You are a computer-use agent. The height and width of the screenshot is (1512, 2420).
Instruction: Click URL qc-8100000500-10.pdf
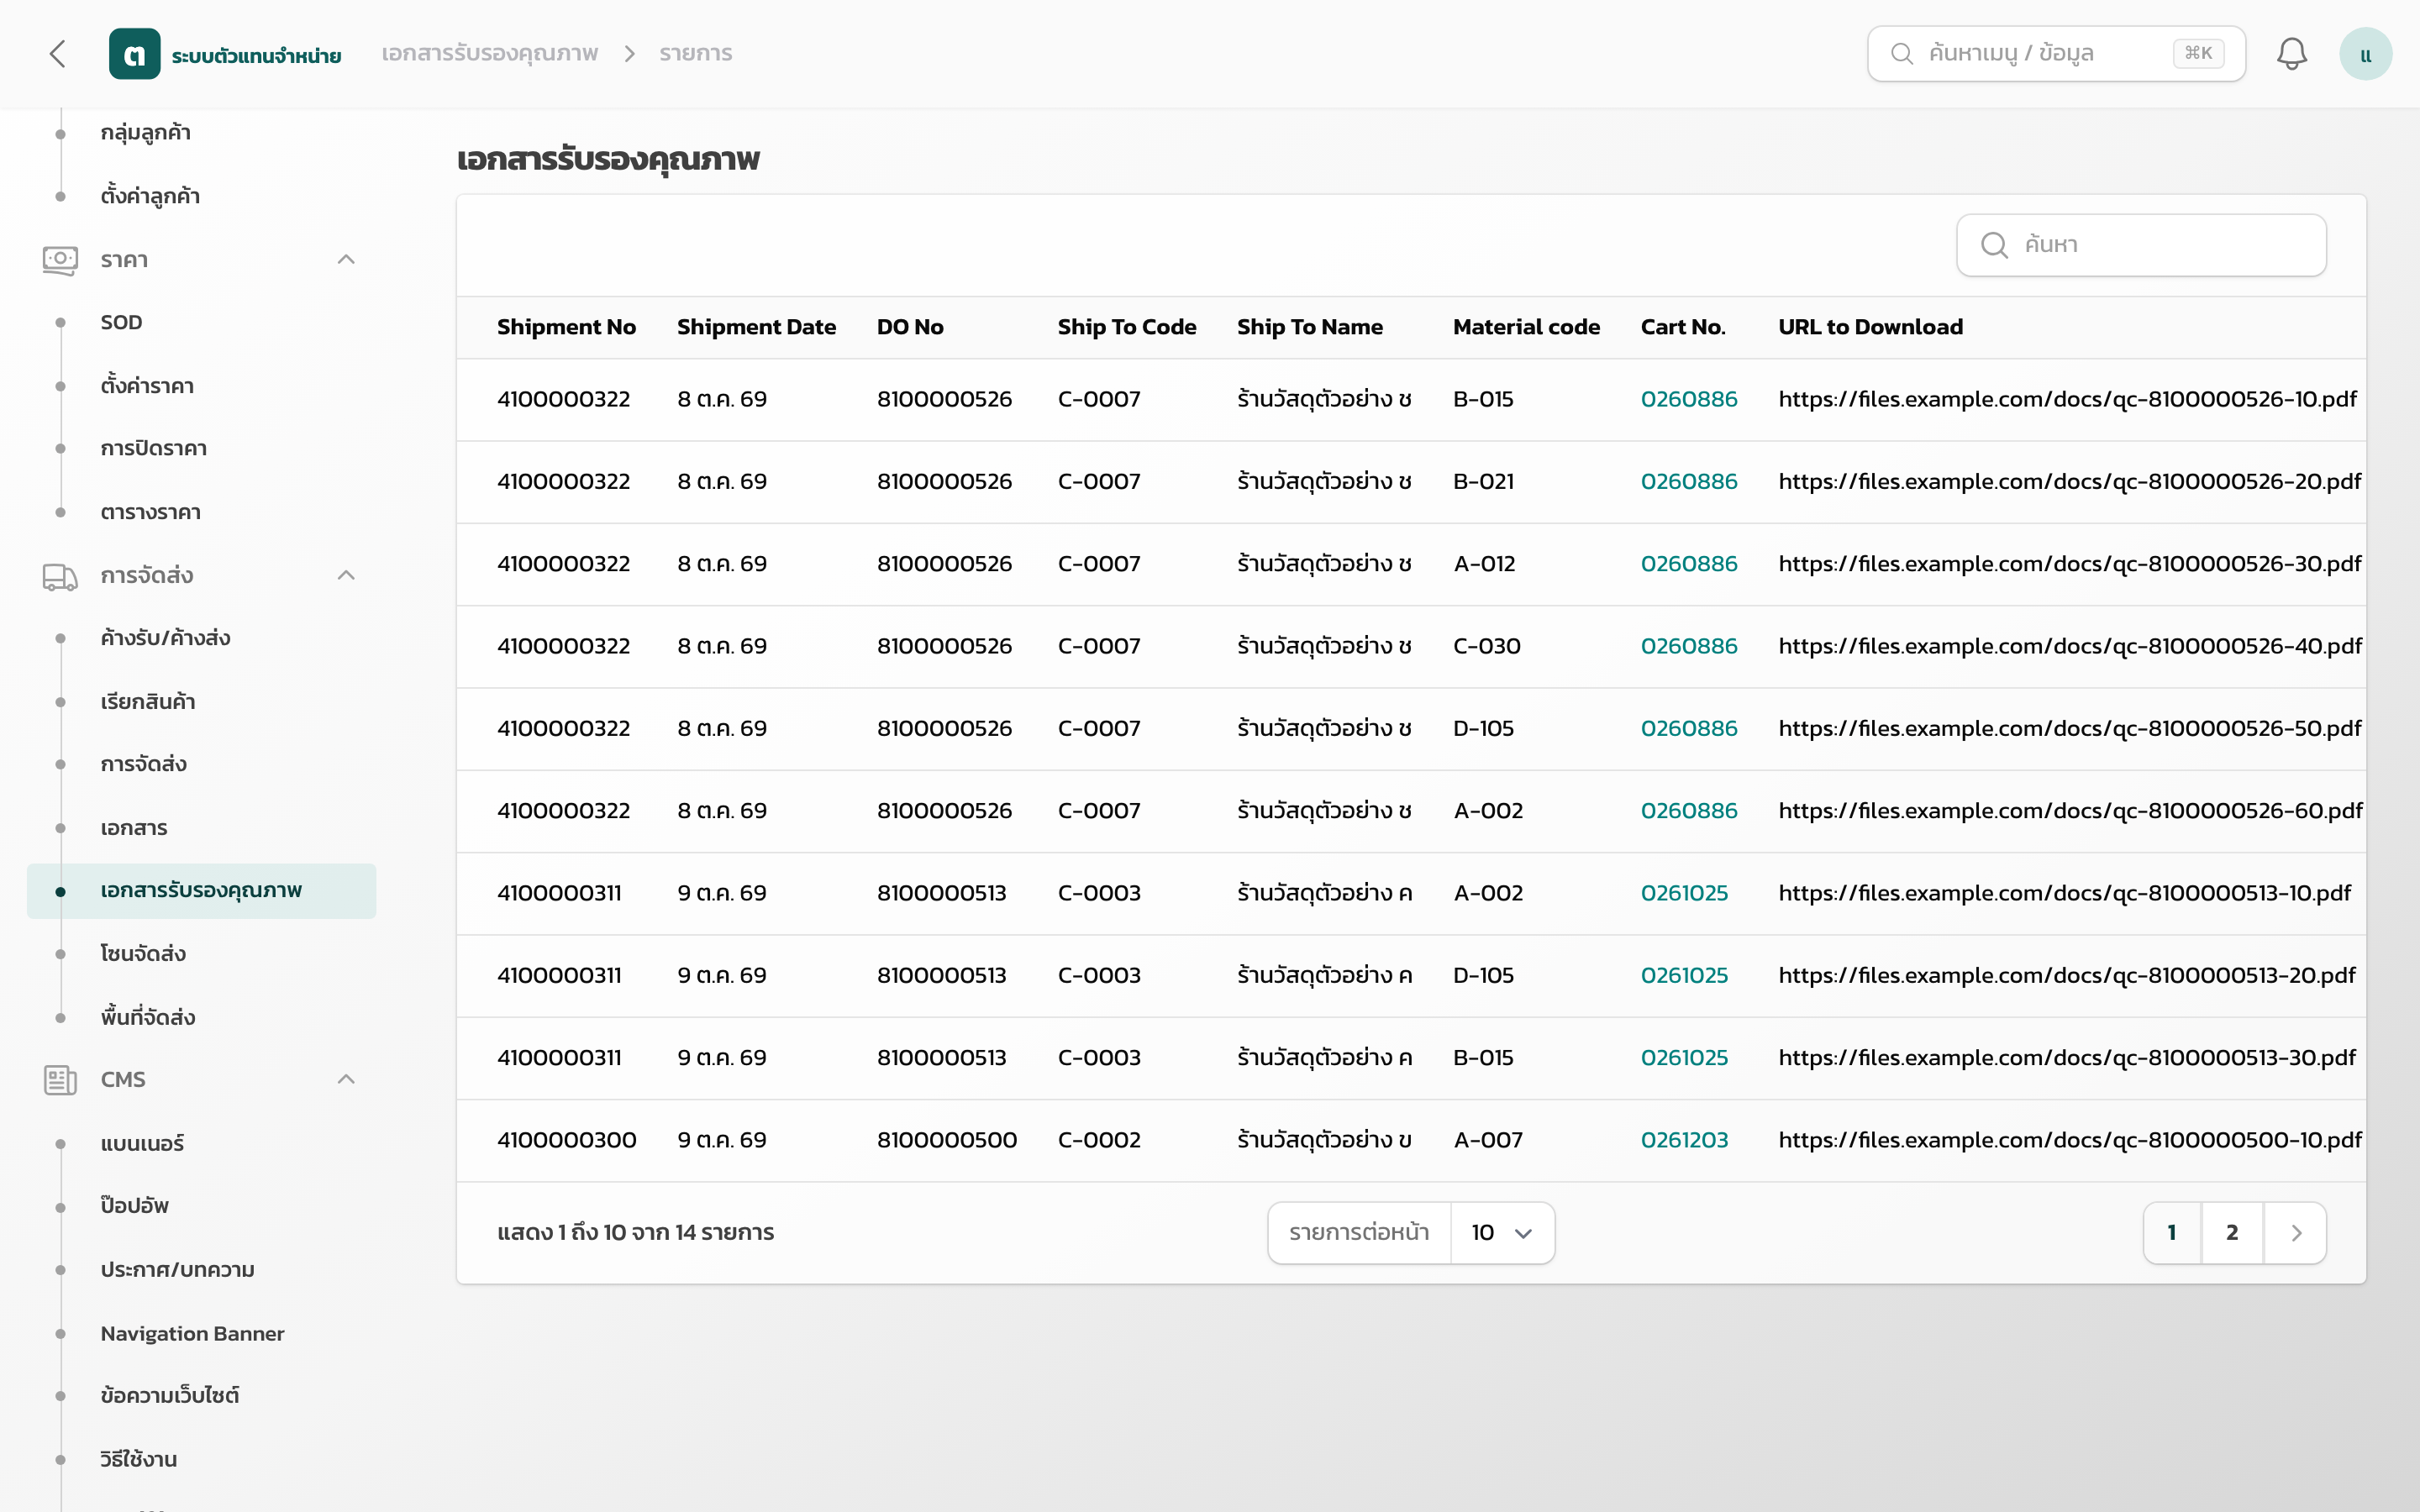[x=2069, y=1141]
